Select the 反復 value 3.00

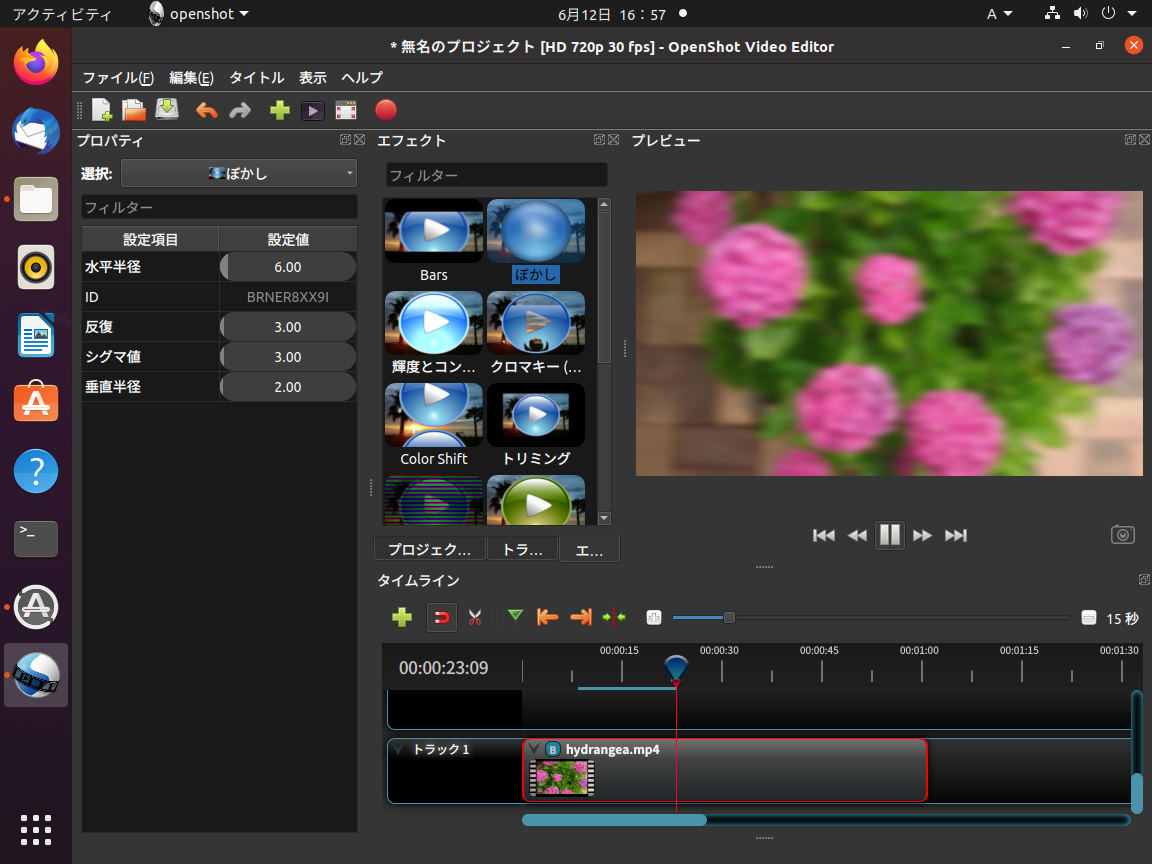point(288,327)
